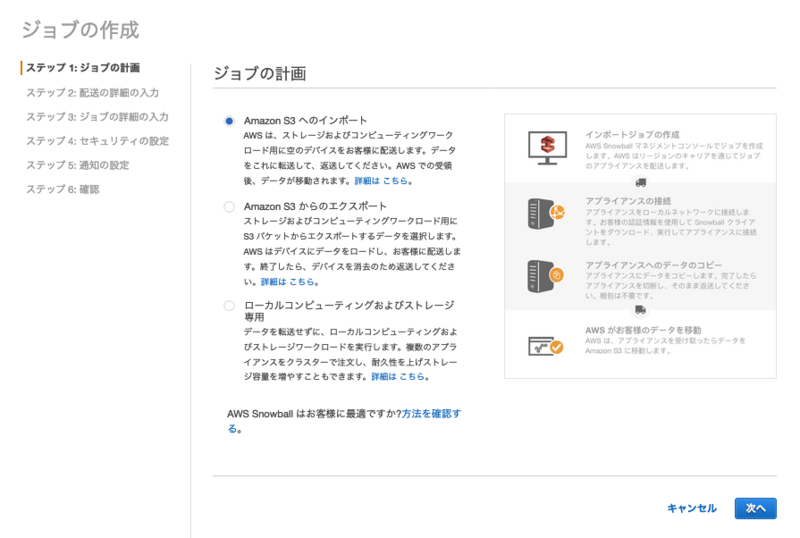Select ローカルコンピューティングおよびストレージ専用 radio button
The height and width of the screenshot is (538, 800).
229,306
